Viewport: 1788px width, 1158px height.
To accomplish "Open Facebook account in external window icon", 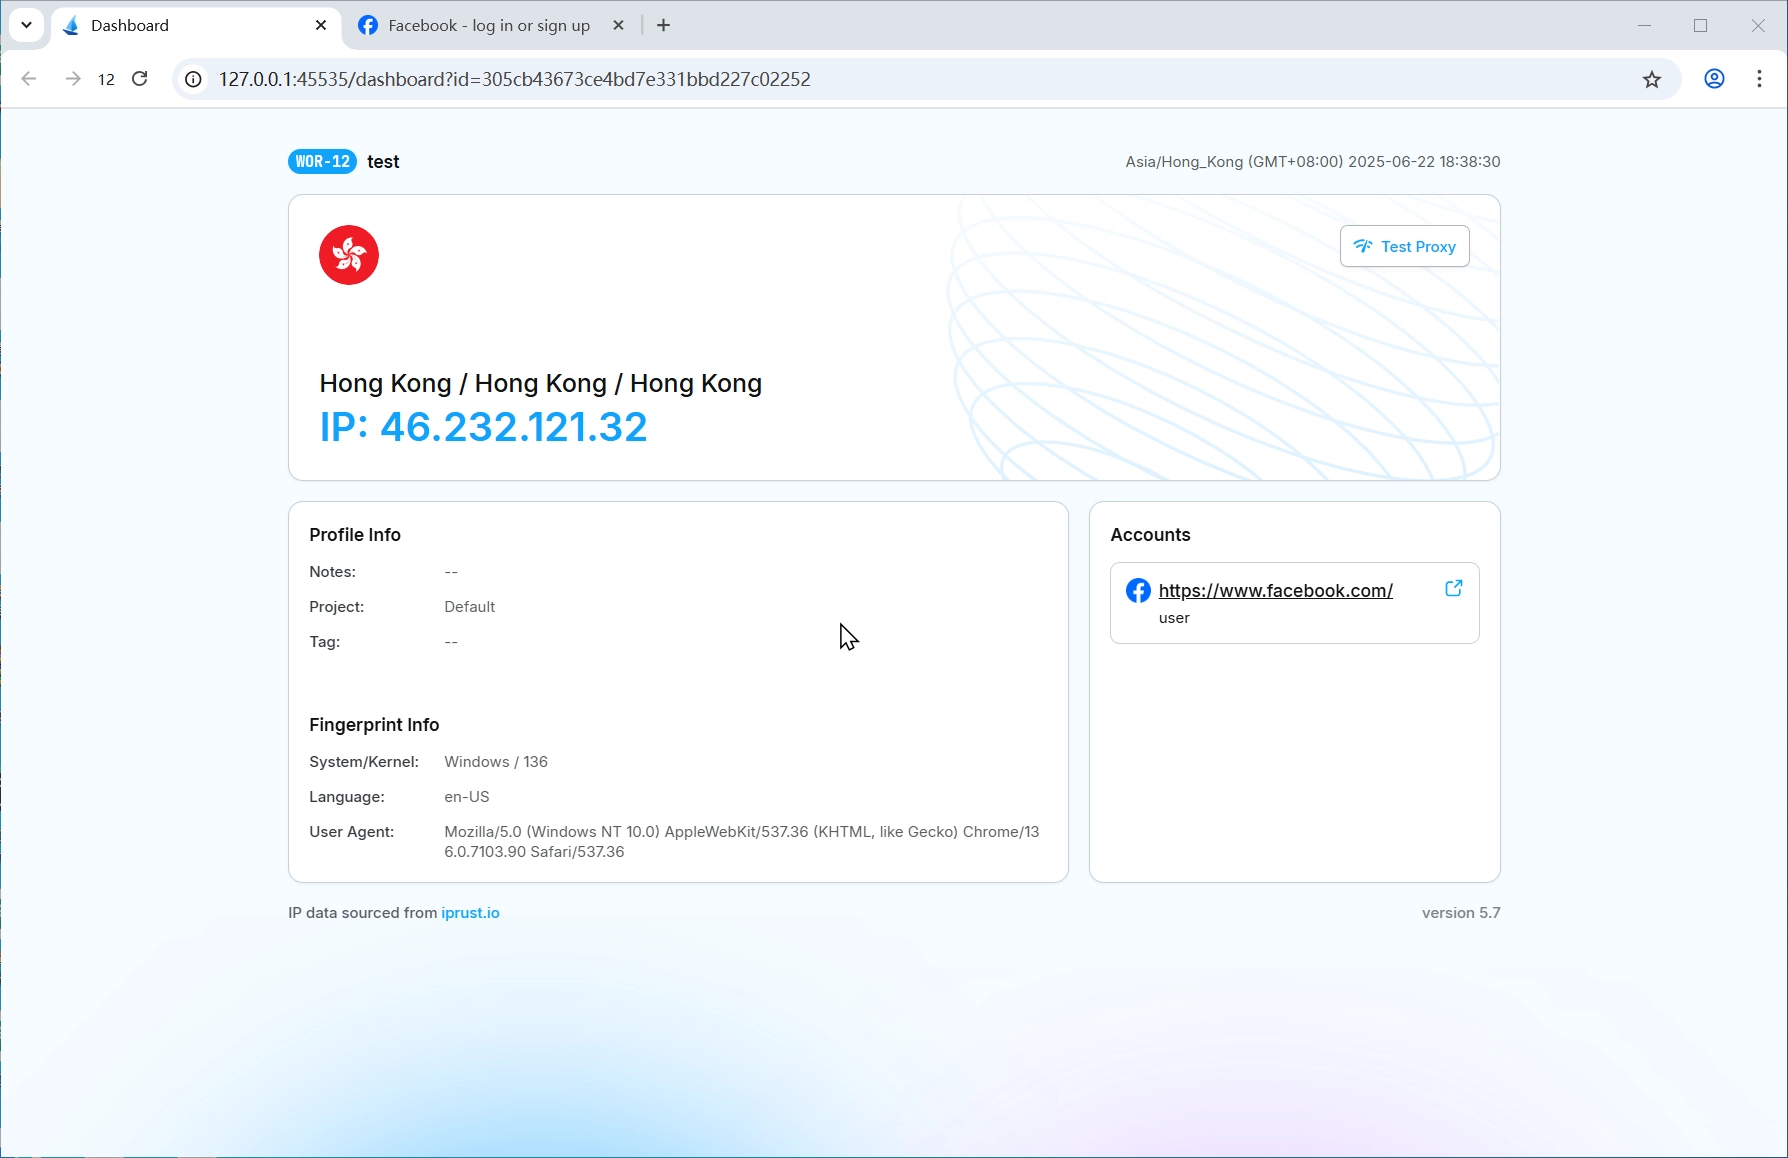I will pyautogui.click(x=1453, y=589).
